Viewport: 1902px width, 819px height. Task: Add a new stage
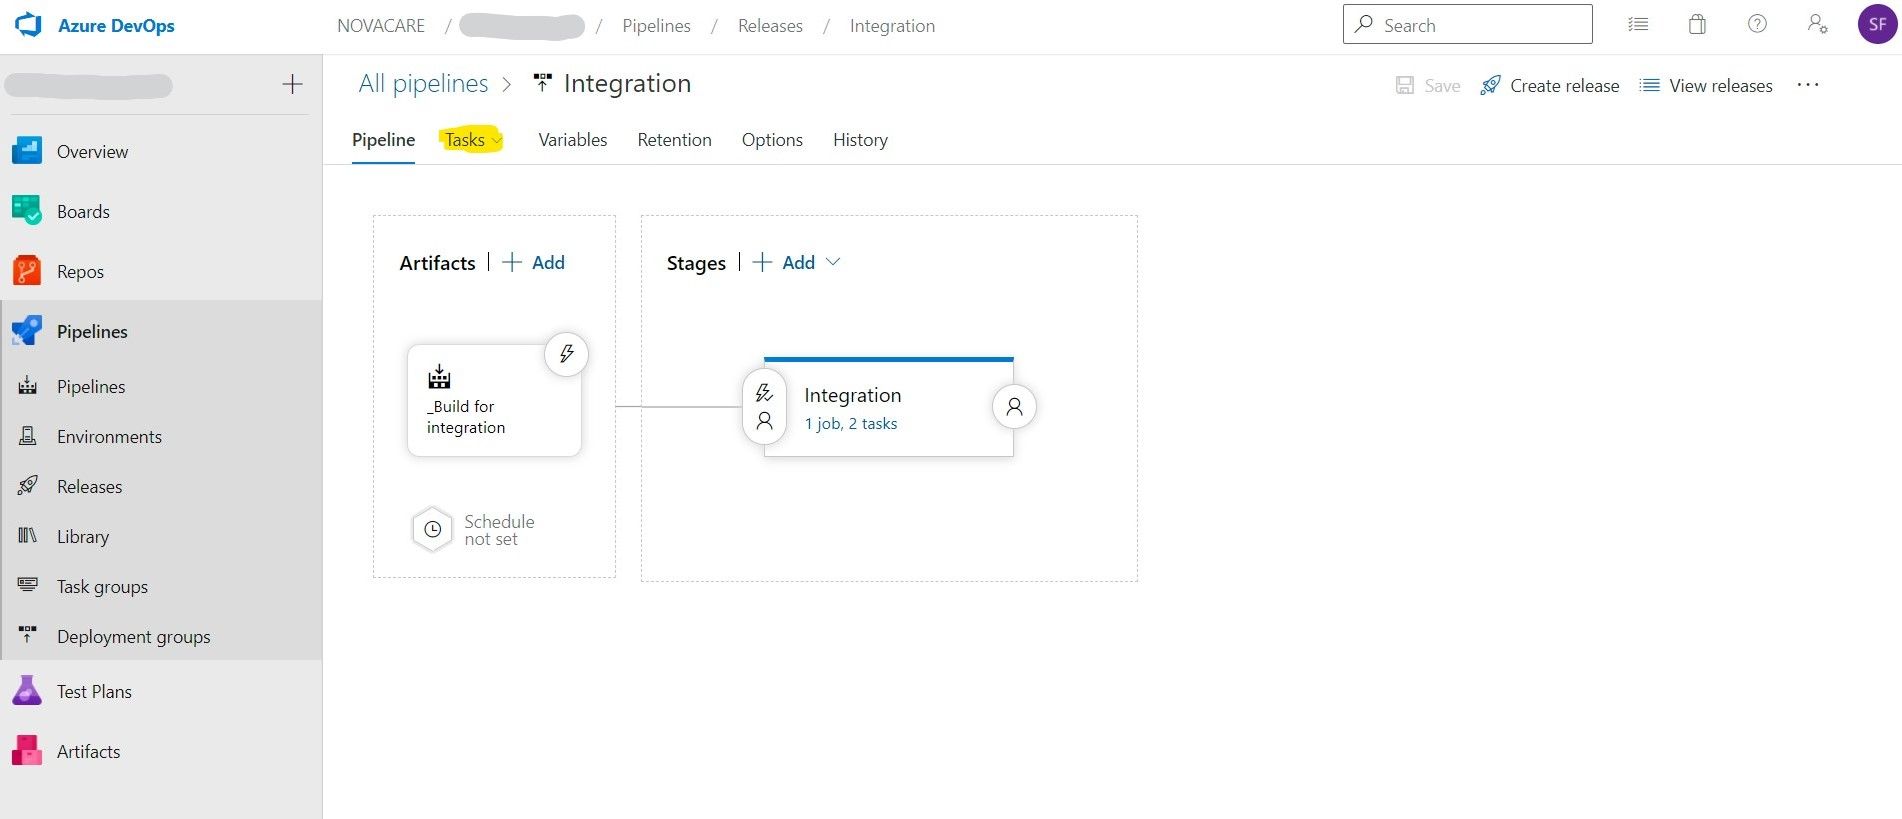tap(784, 262)
